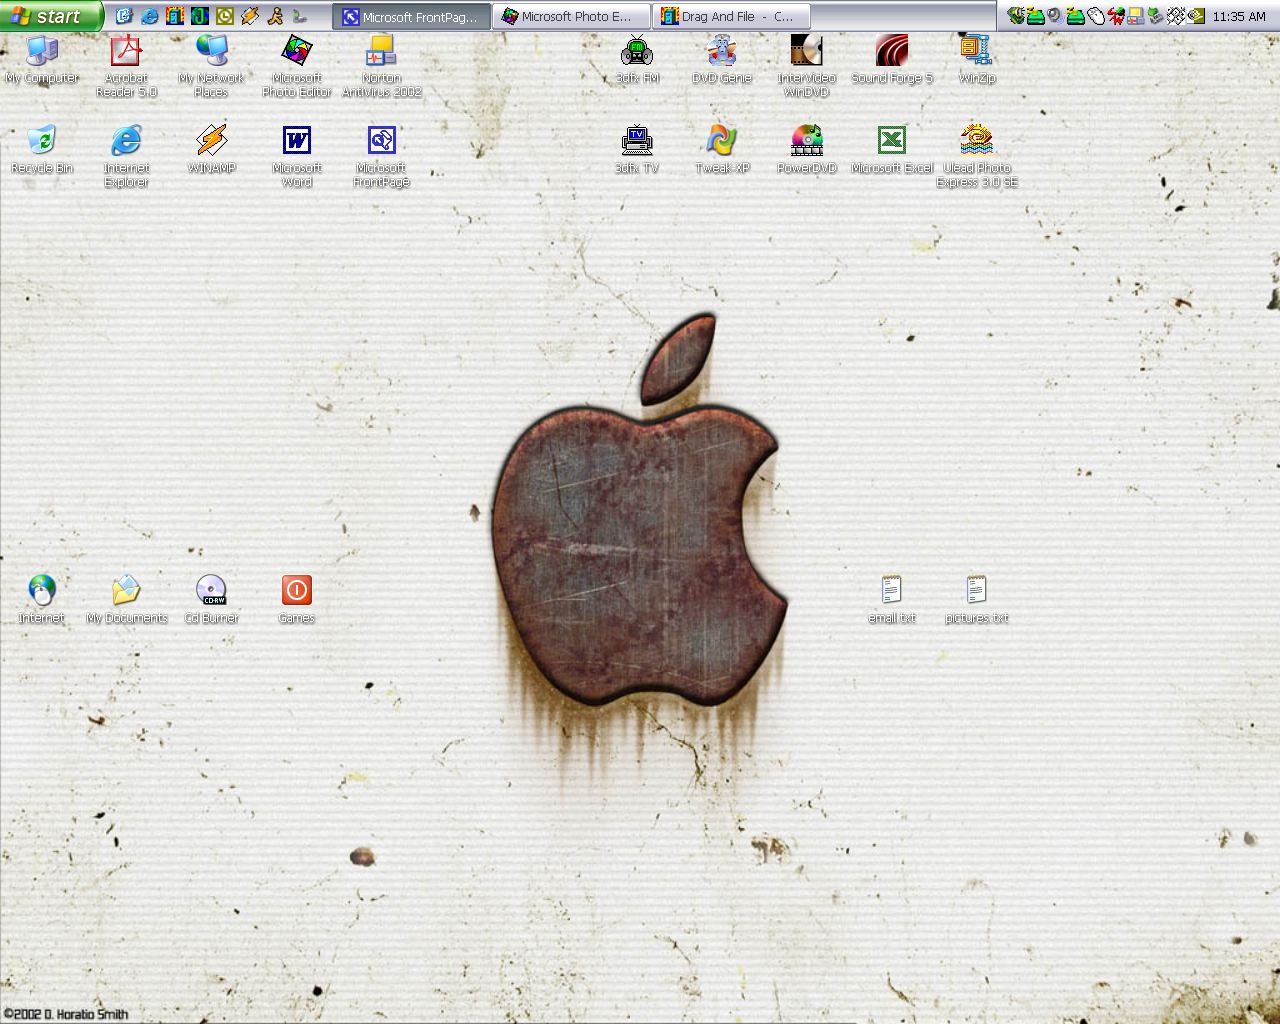Select the Cd Burner desktop icon
Screen dimensions: 1280x1024
[211, 600]
